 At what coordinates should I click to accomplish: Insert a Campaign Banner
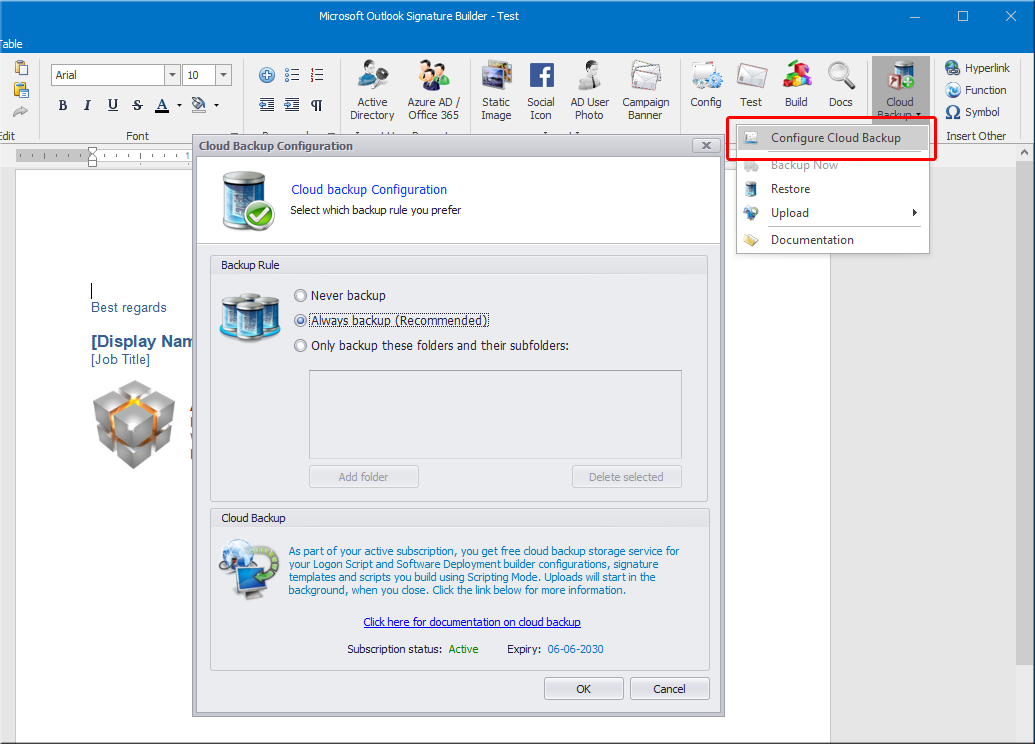(646, 90)
